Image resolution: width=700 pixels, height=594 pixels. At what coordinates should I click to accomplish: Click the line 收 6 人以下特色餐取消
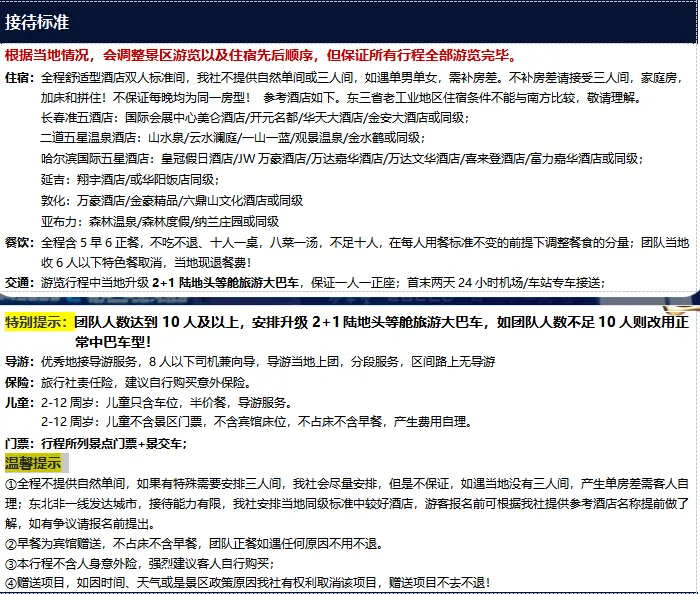click(146, 262)
